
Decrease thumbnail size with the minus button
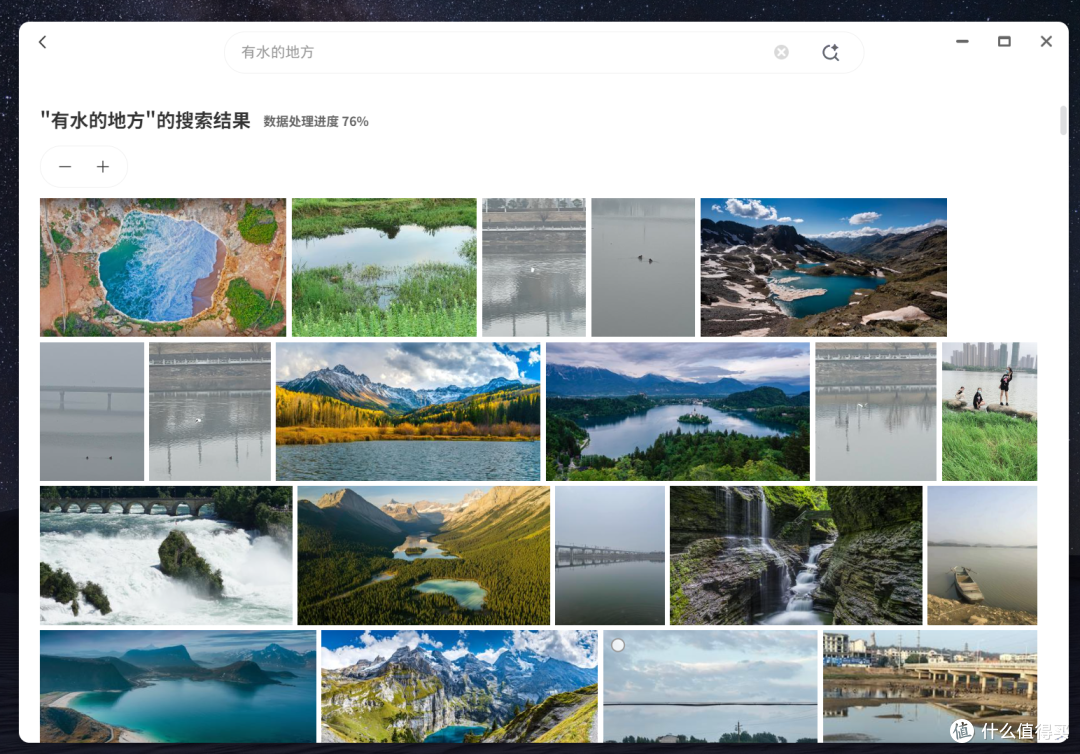pyautogui.click(x=65, y=167)
